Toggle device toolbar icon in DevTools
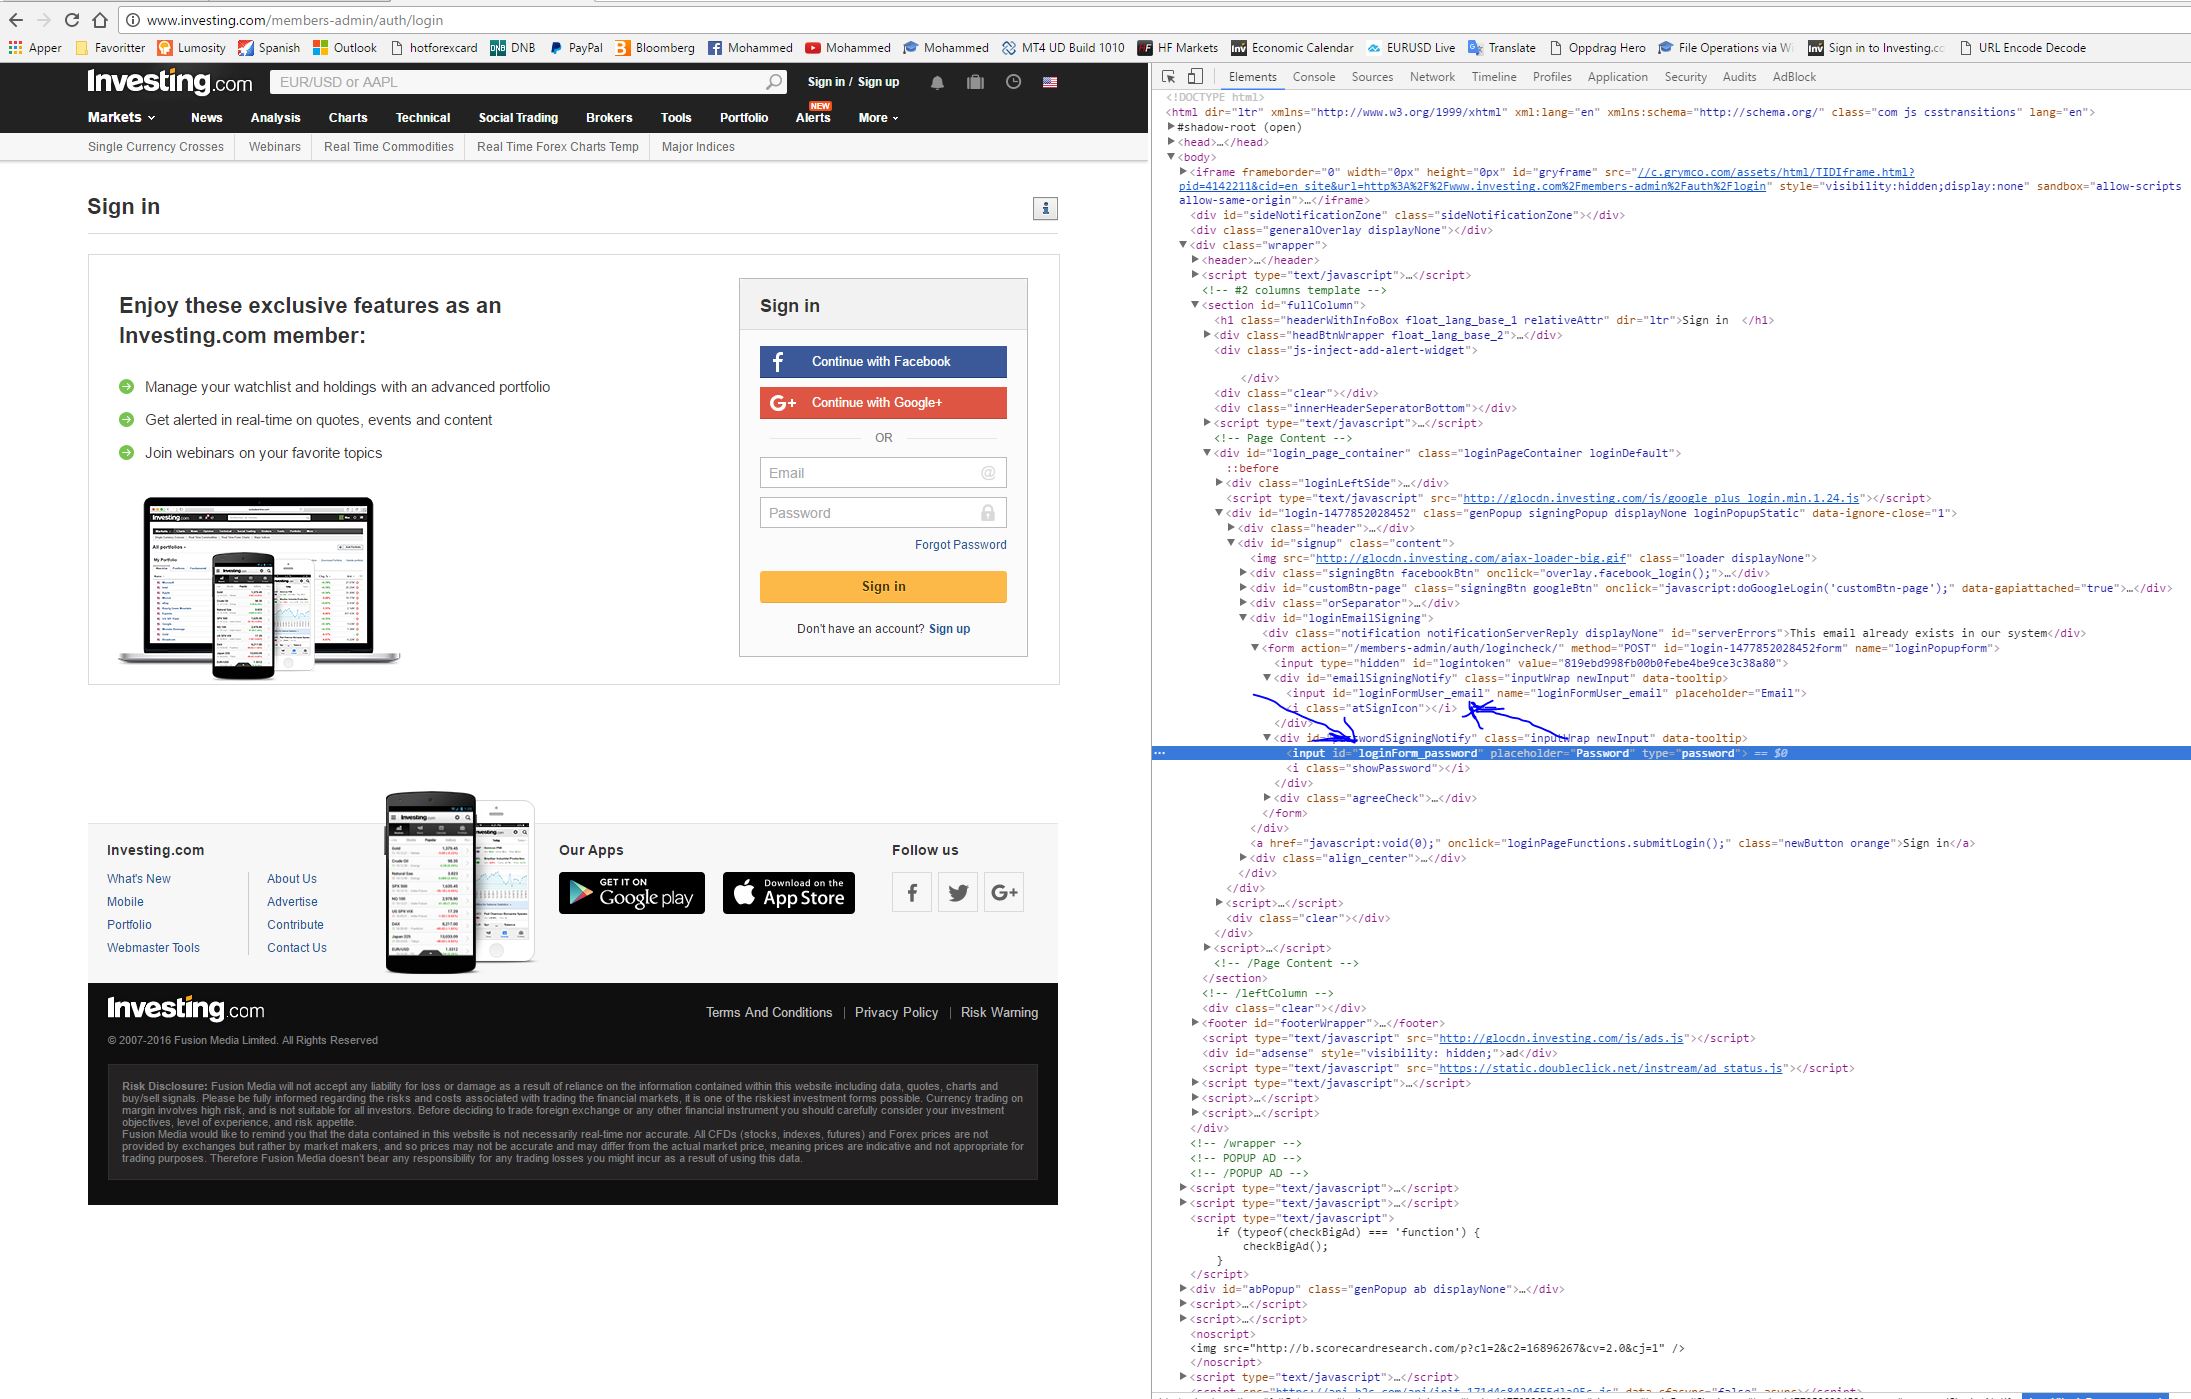The height and width of the screenshot is (1399, 2191). pyautogui.click(x=1195, y=77)
